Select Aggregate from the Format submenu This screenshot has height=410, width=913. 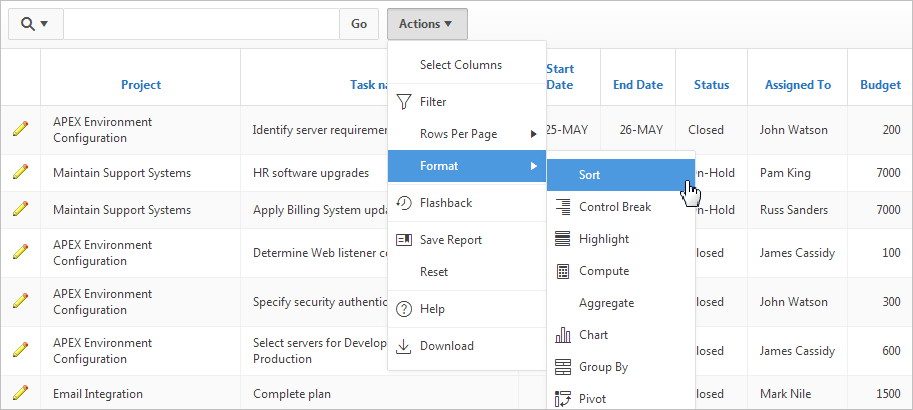point(606,303)
